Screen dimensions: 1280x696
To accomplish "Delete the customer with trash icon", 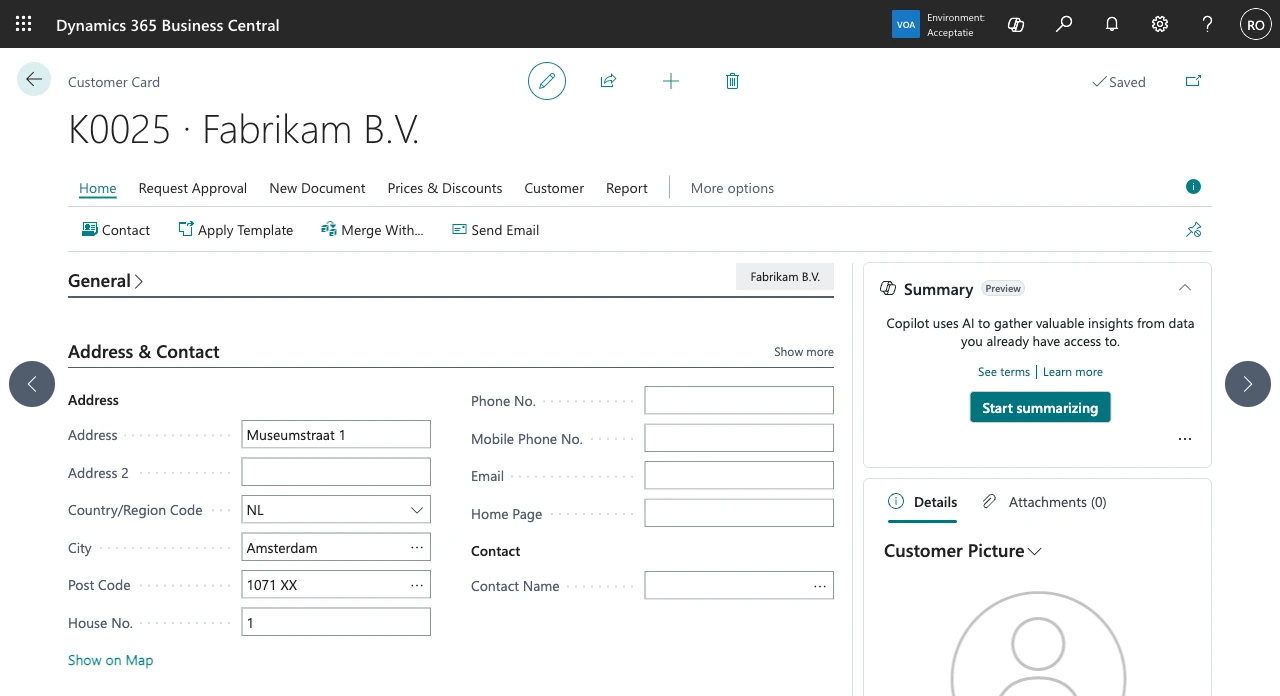I will 732,81.
